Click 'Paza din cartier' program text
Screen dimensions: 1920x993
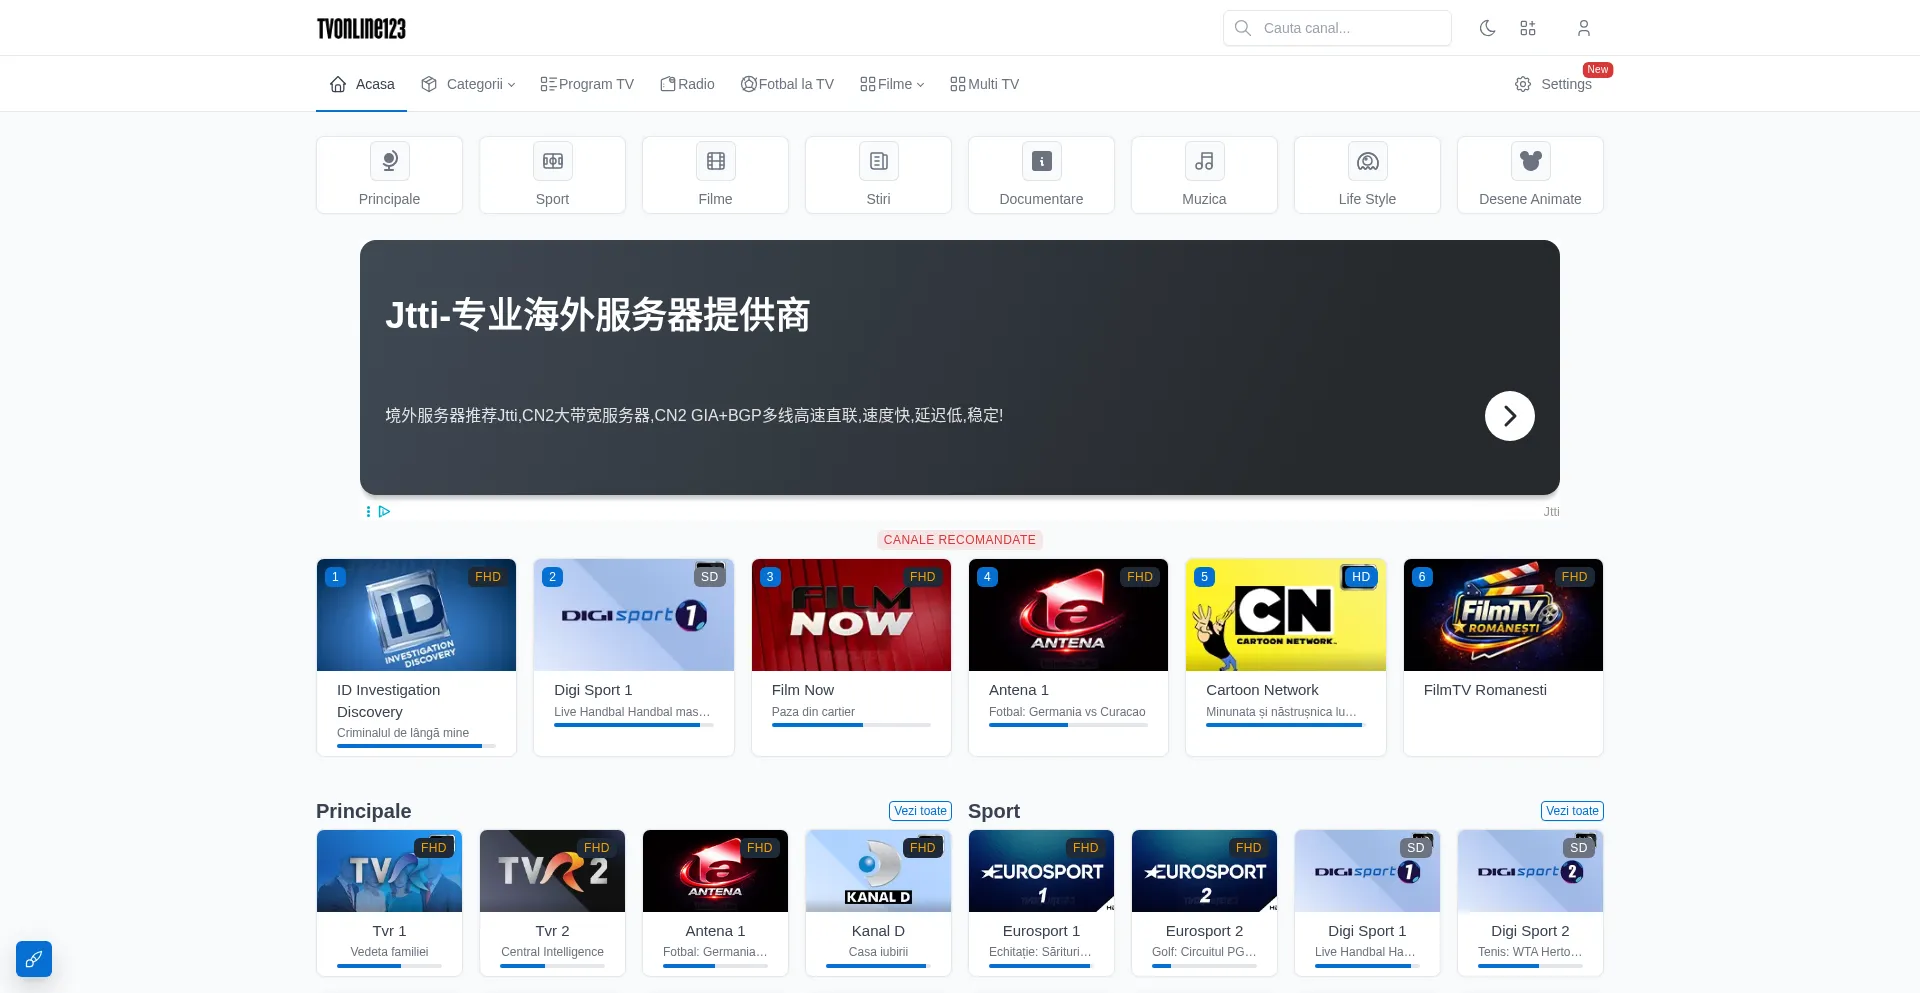tap(813, 712)
